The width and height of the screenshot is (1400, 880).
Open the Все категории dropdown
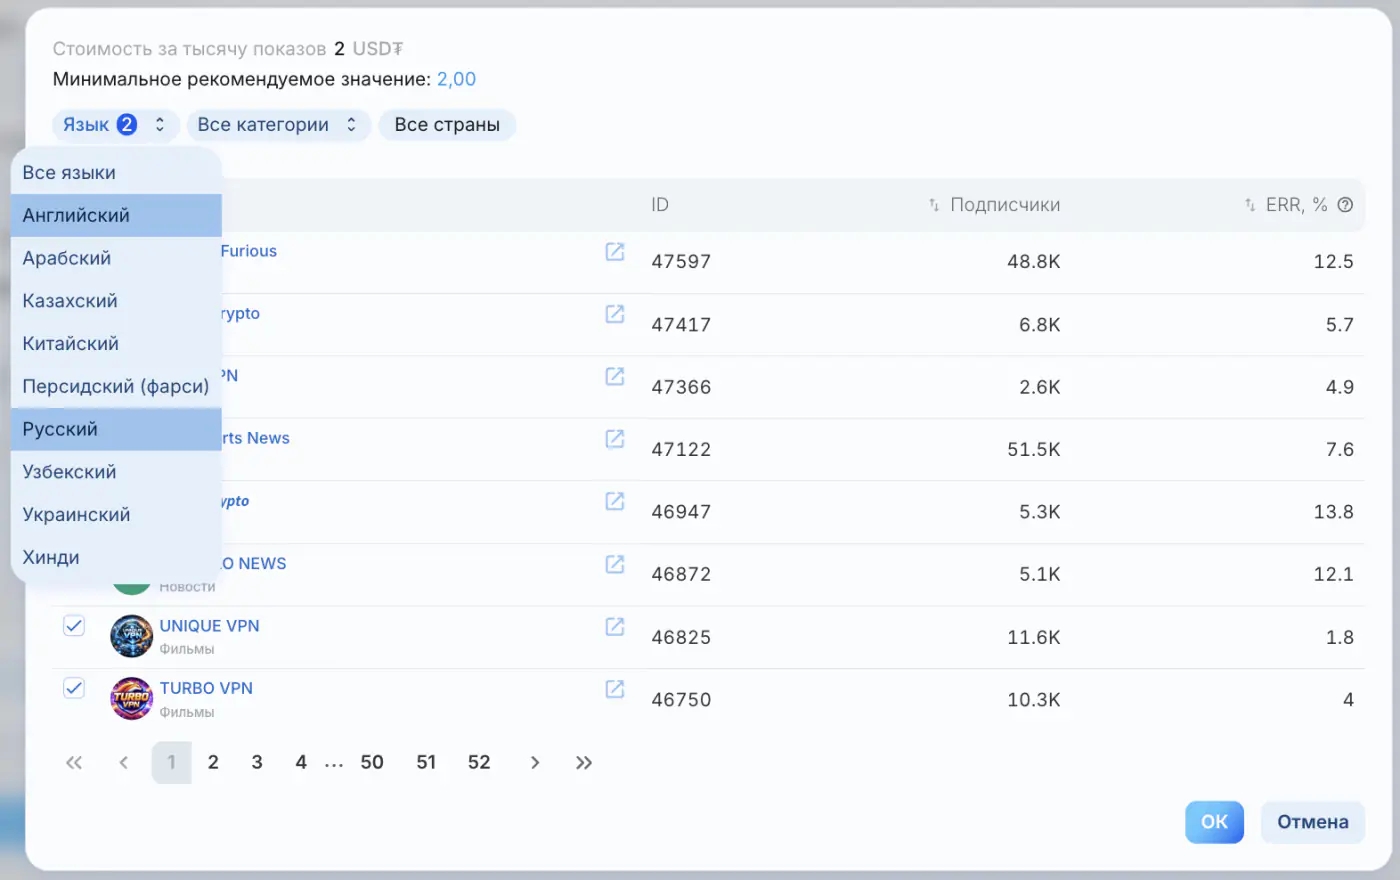pyautogui.click(x=278, y=125)
